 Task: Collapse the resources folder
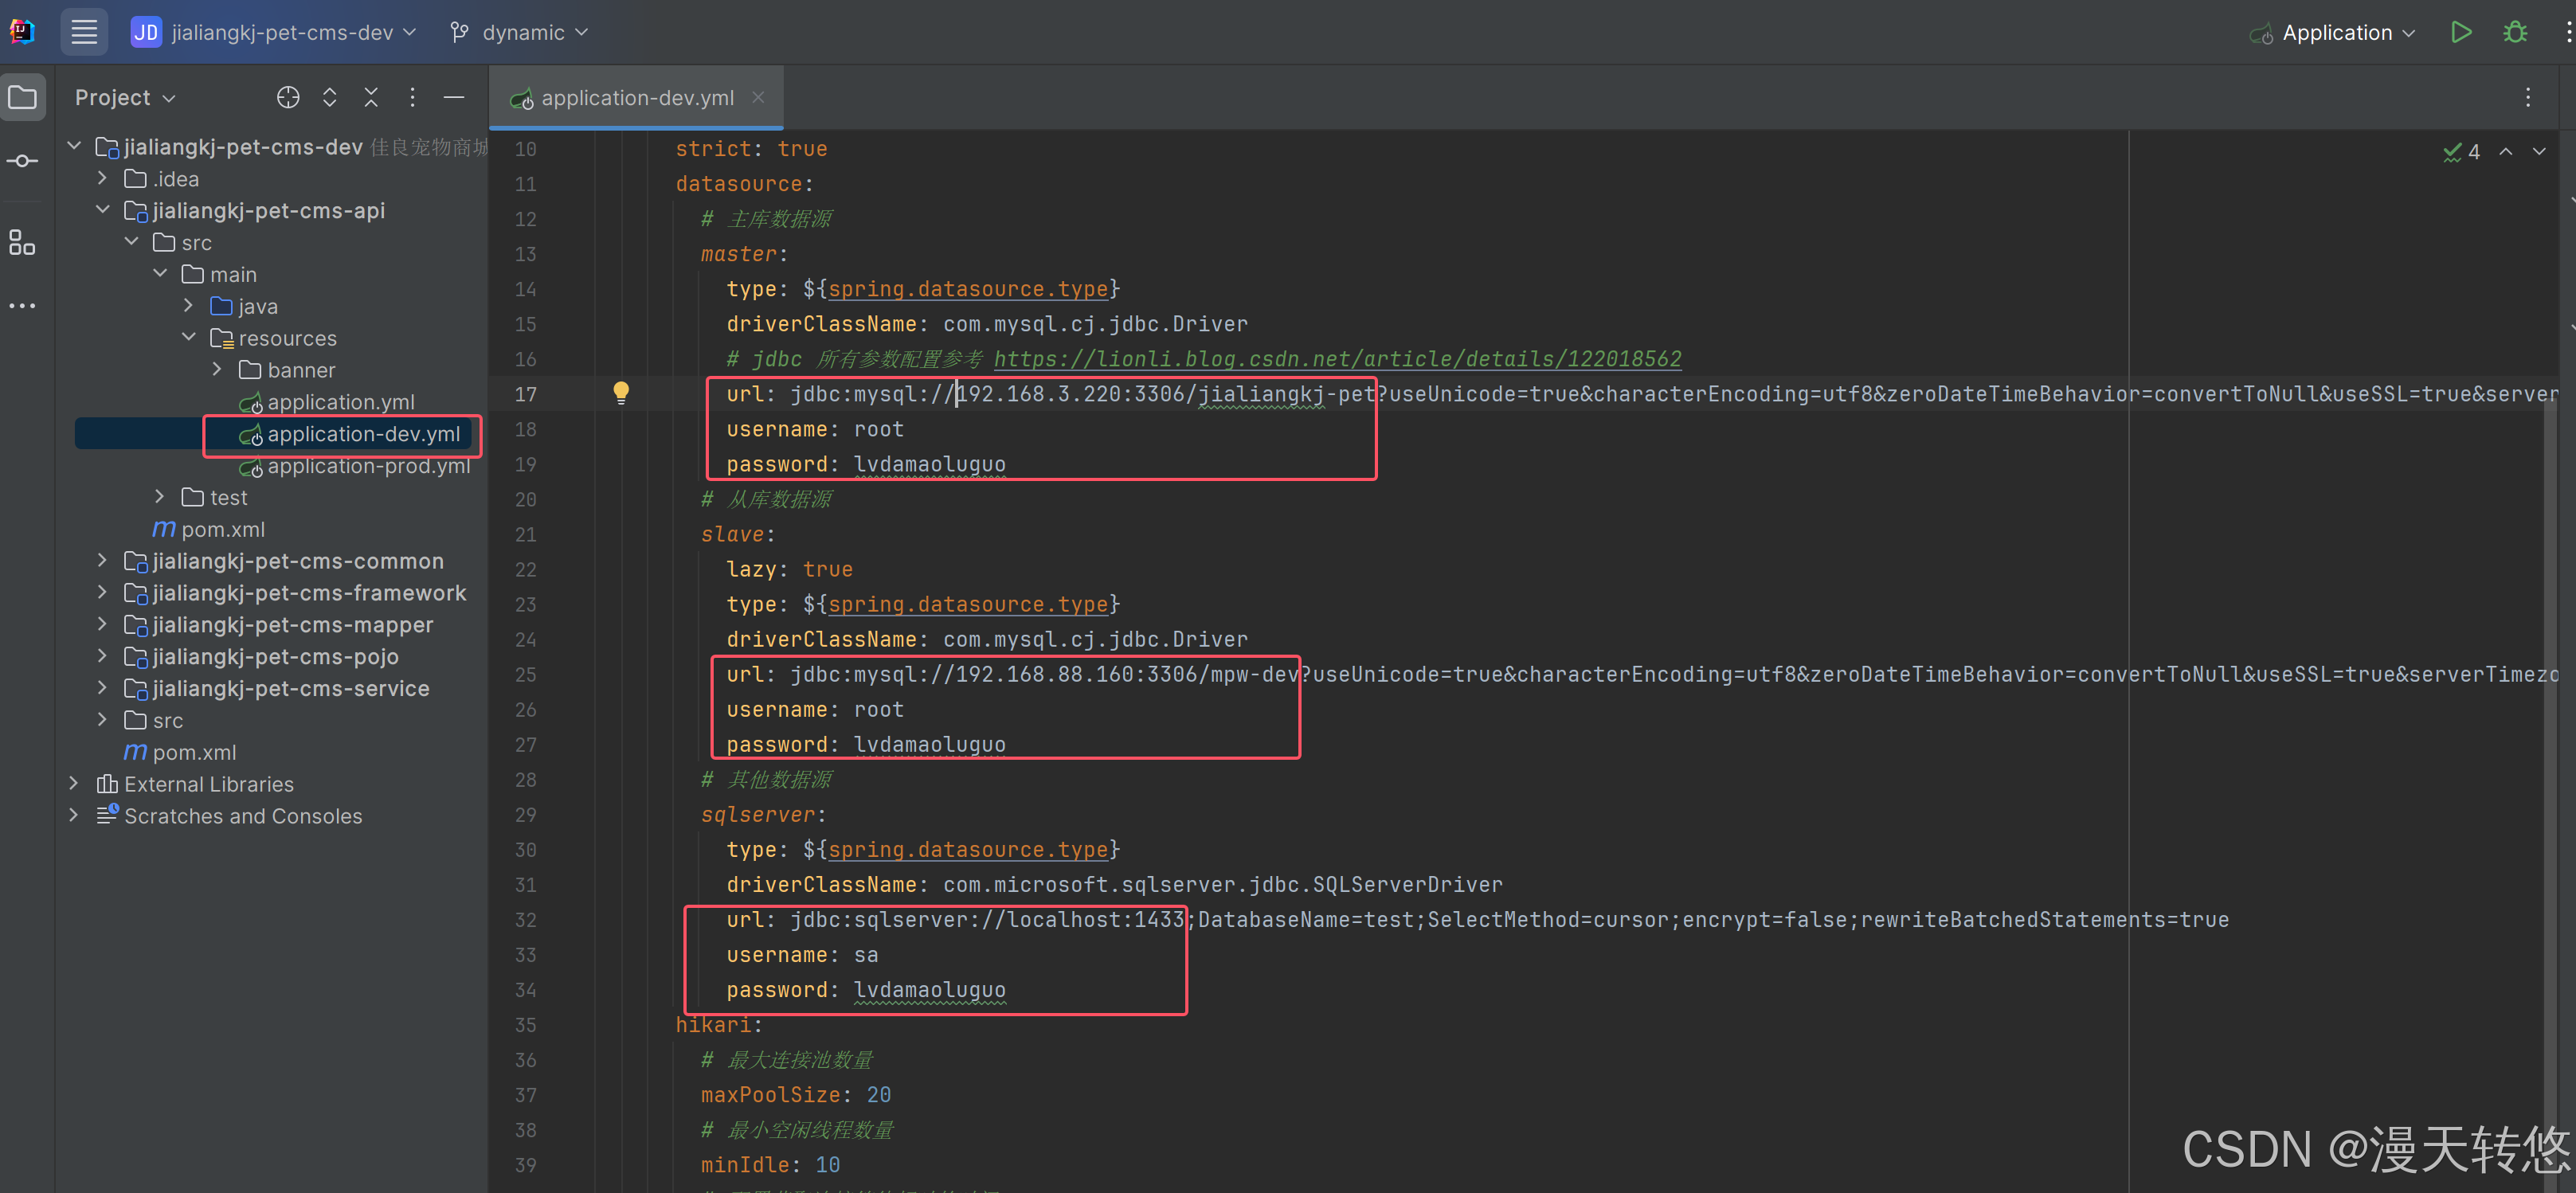(x=189, y=338)
